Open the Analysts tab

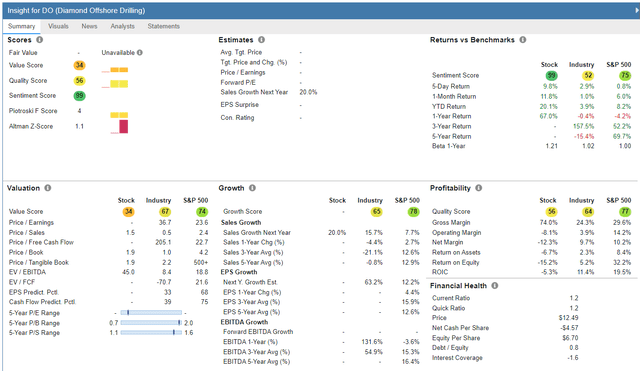tap(122, 26)
